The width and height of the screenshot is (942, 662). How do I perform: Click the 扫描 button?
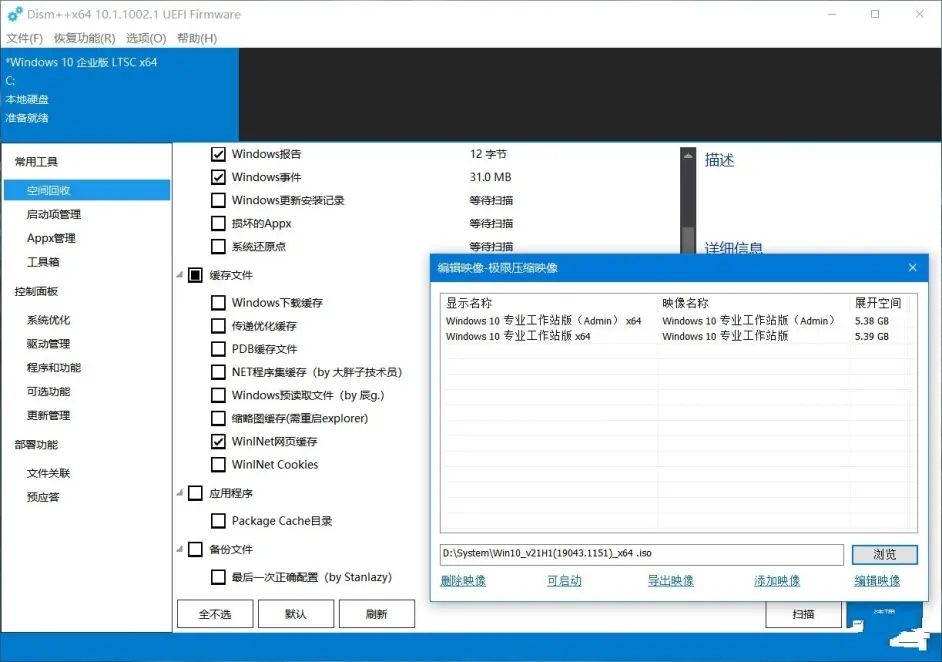[803, 614]
